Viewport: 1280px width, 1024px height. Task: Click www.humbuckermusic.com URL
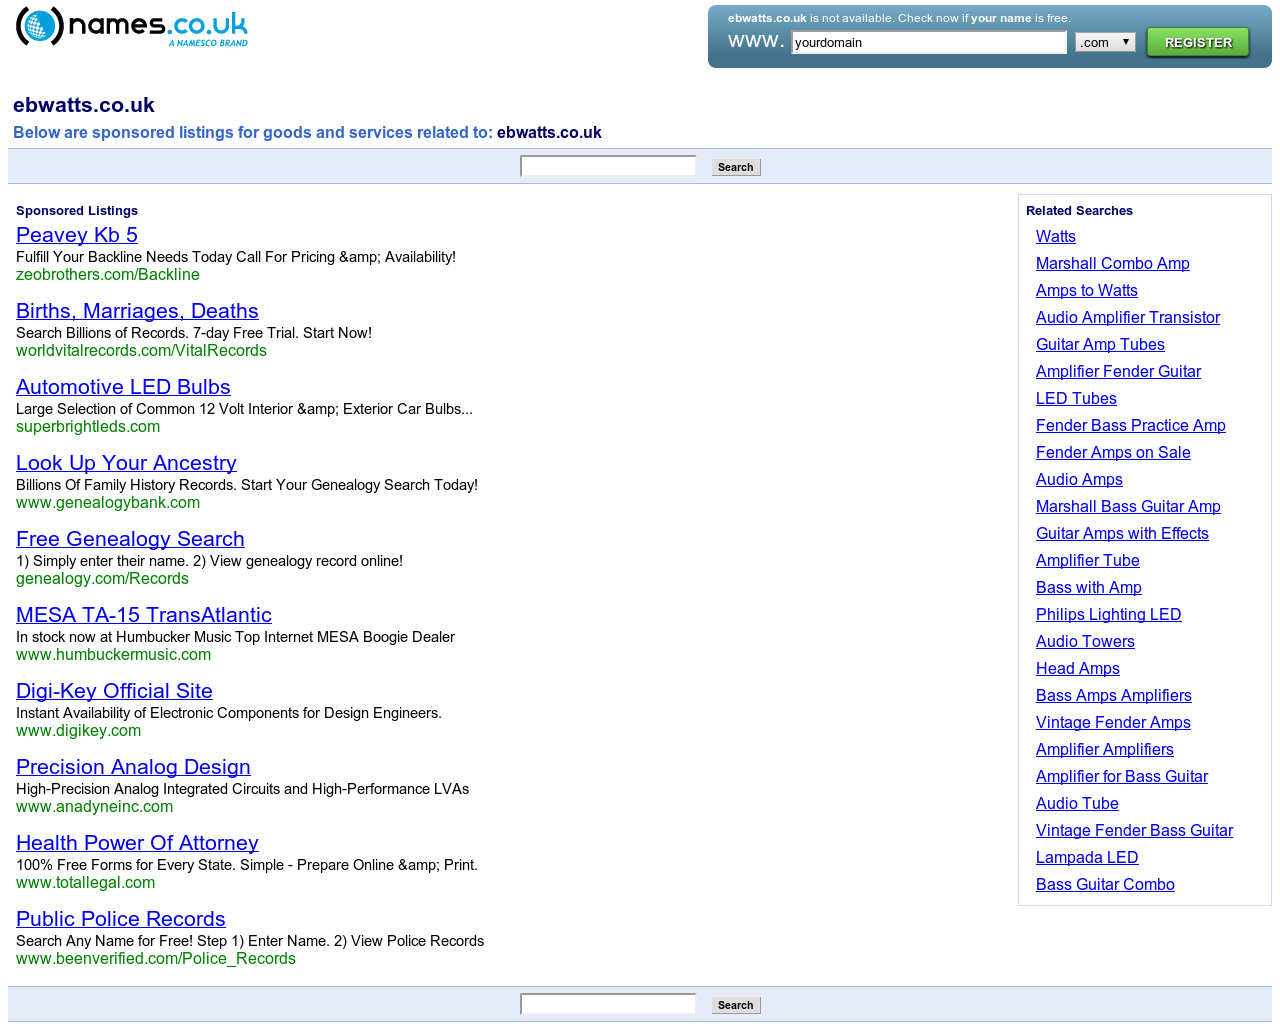coord(114,655)
